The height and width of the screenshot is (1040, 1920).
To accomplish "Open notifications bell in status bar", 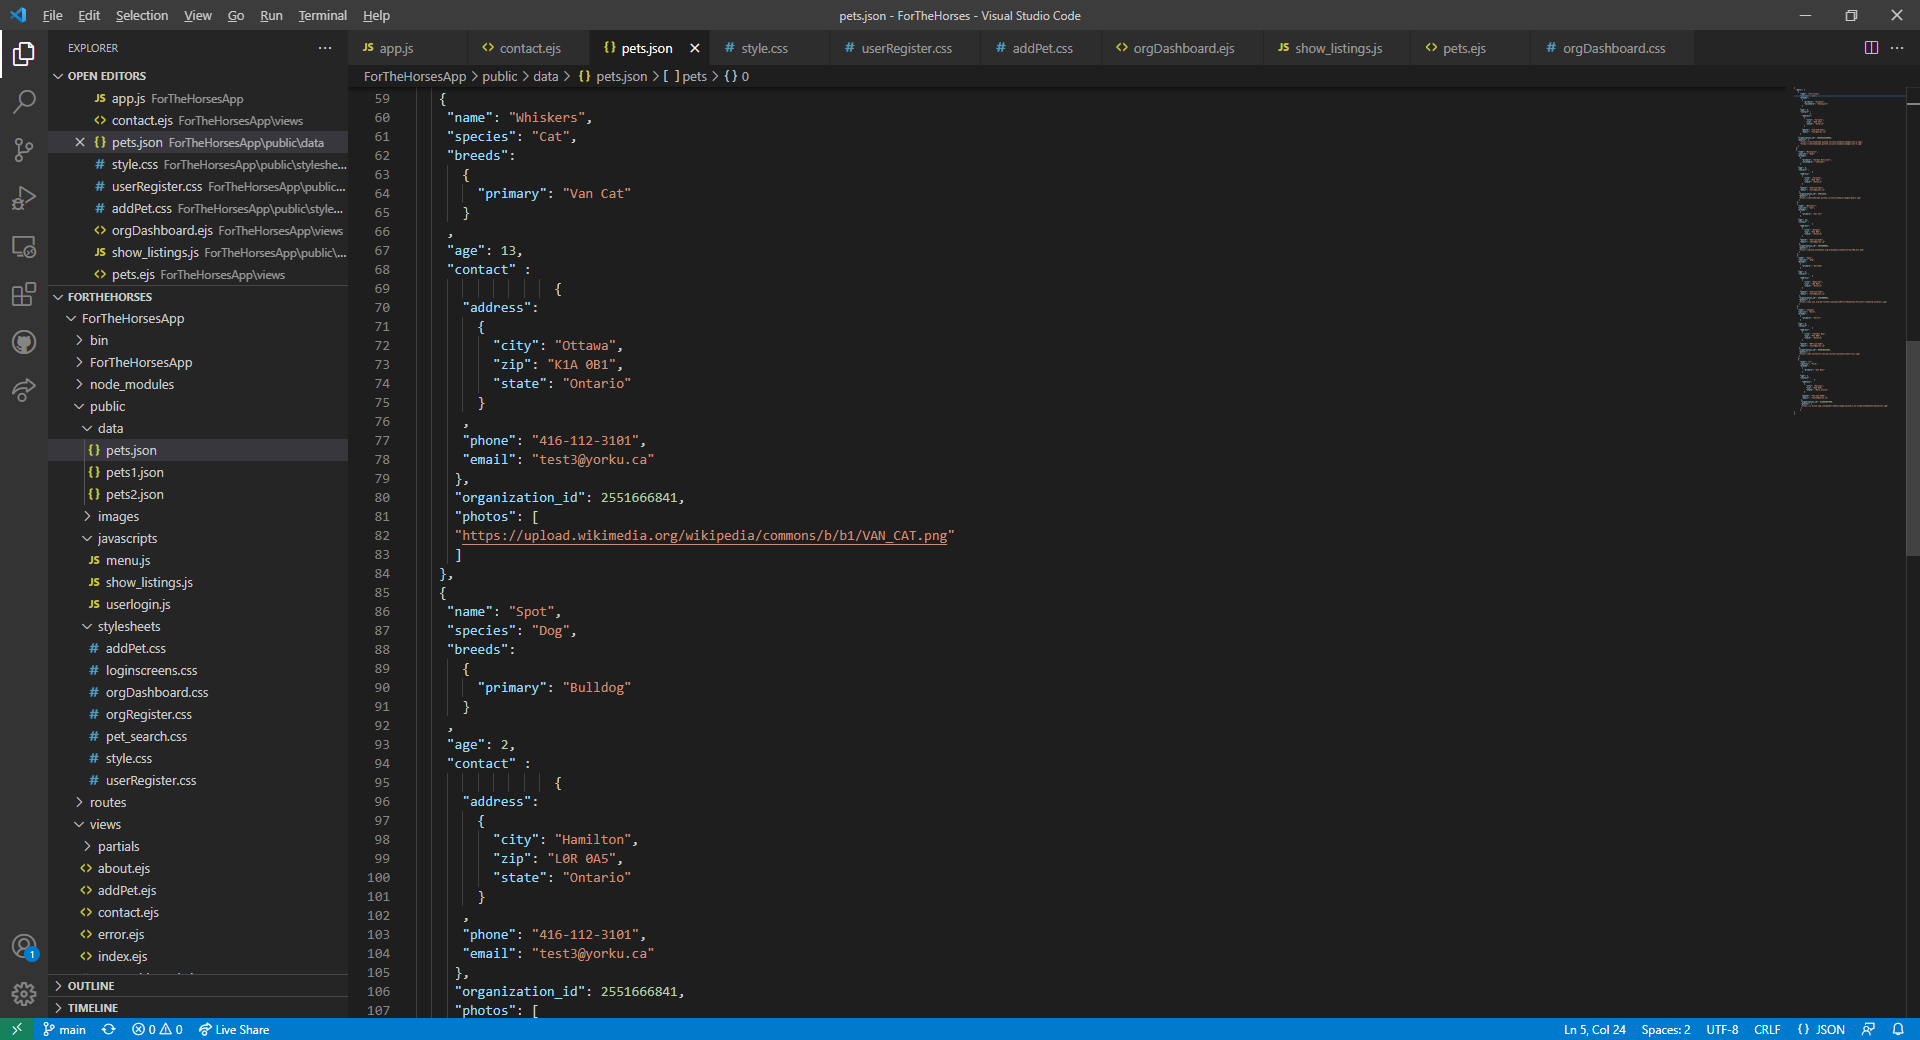I will pos(1898,1029).
